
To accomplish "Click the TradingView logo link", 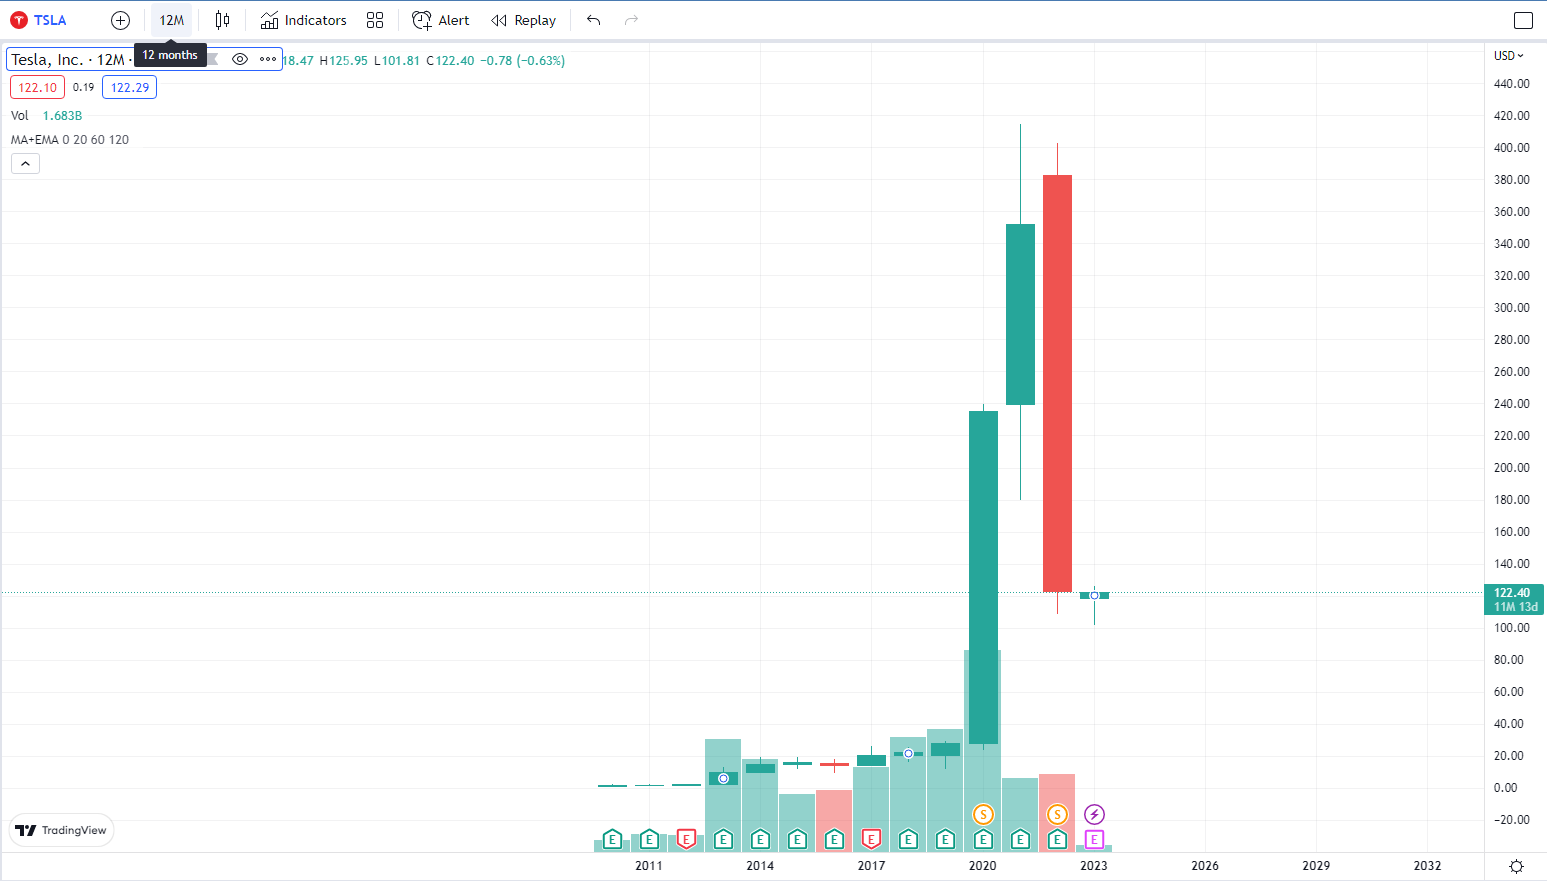I will coord(61,830).
